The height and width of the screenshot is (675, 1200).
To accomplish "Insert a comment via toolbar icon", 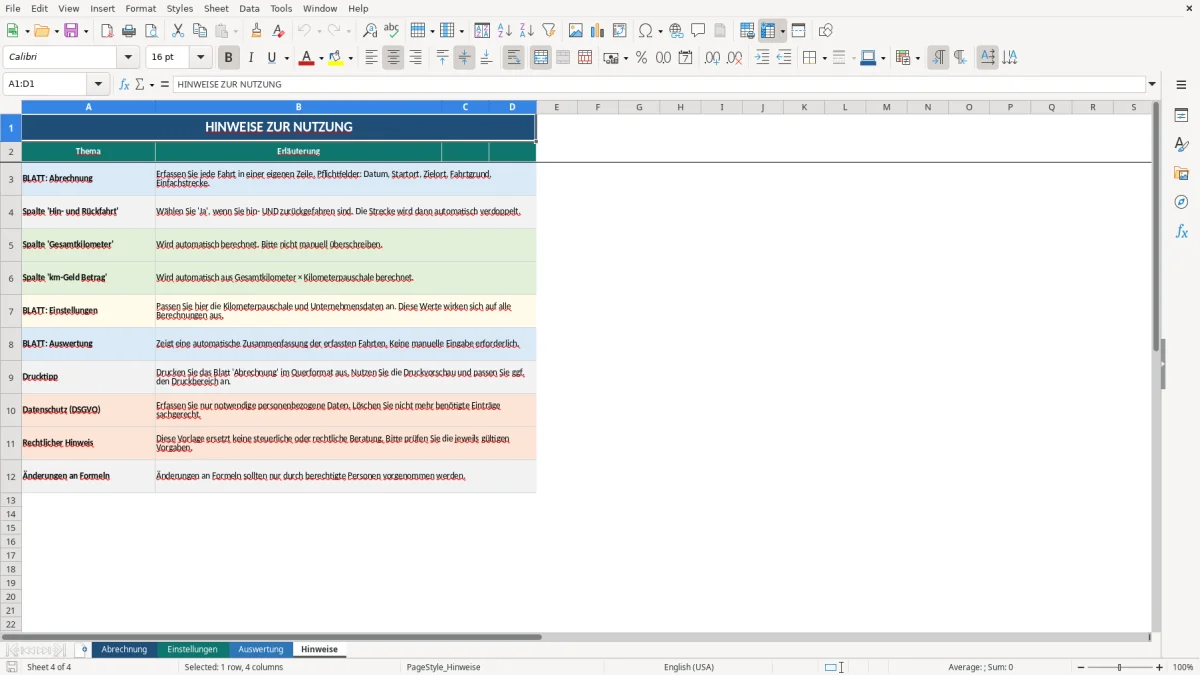I will [x=698, y=31].
